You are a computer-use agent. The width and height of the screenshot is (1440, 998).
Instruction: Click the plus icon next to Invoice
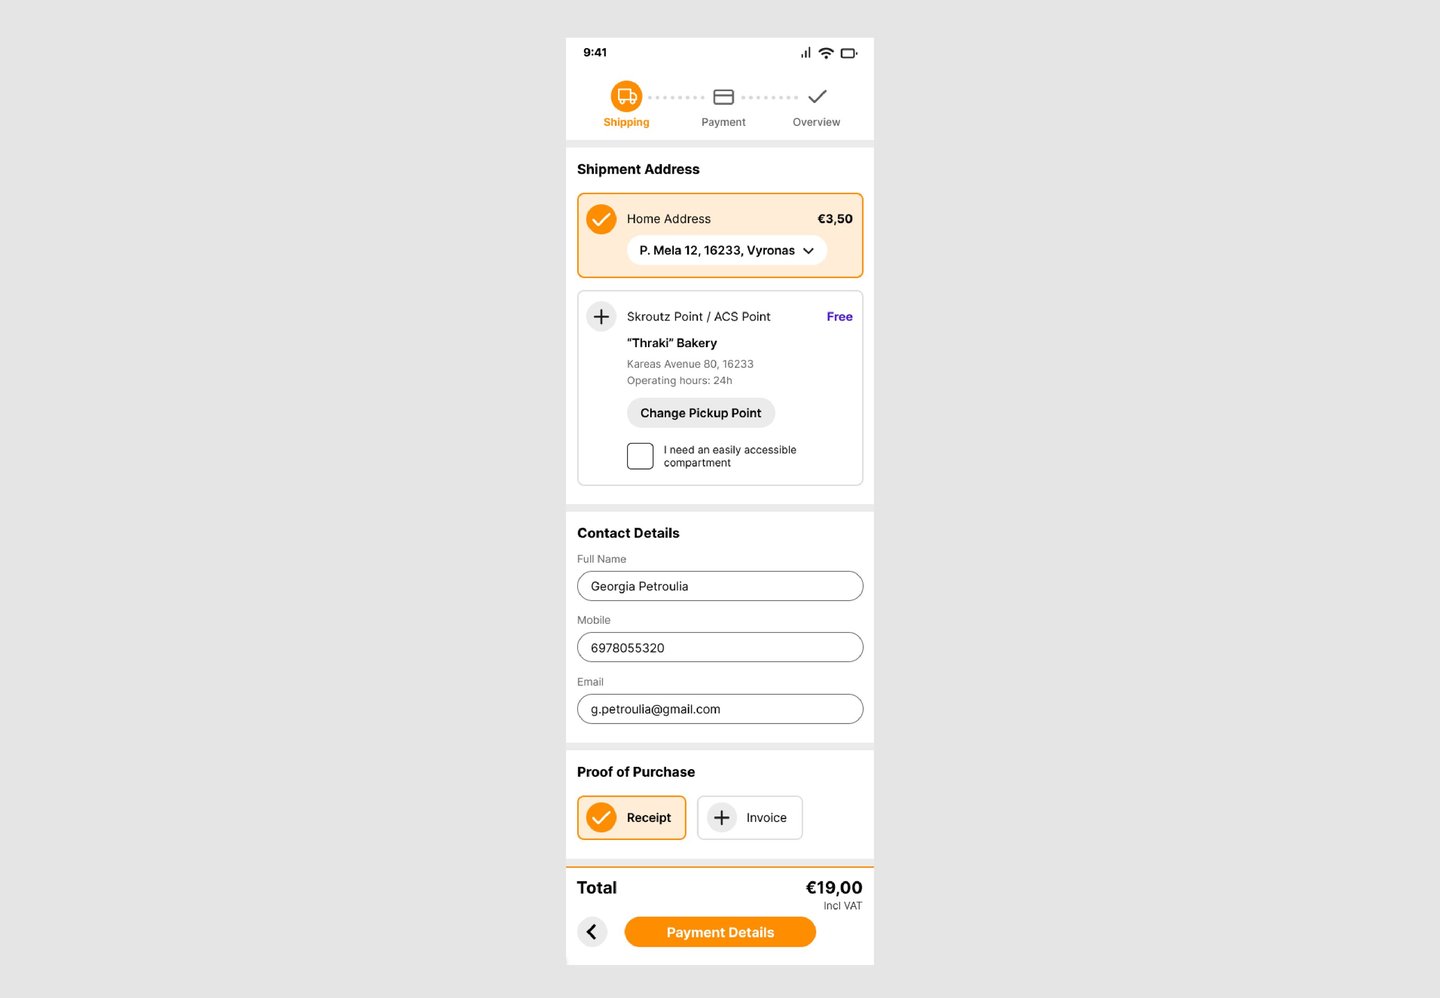click(x=722, y=818)
